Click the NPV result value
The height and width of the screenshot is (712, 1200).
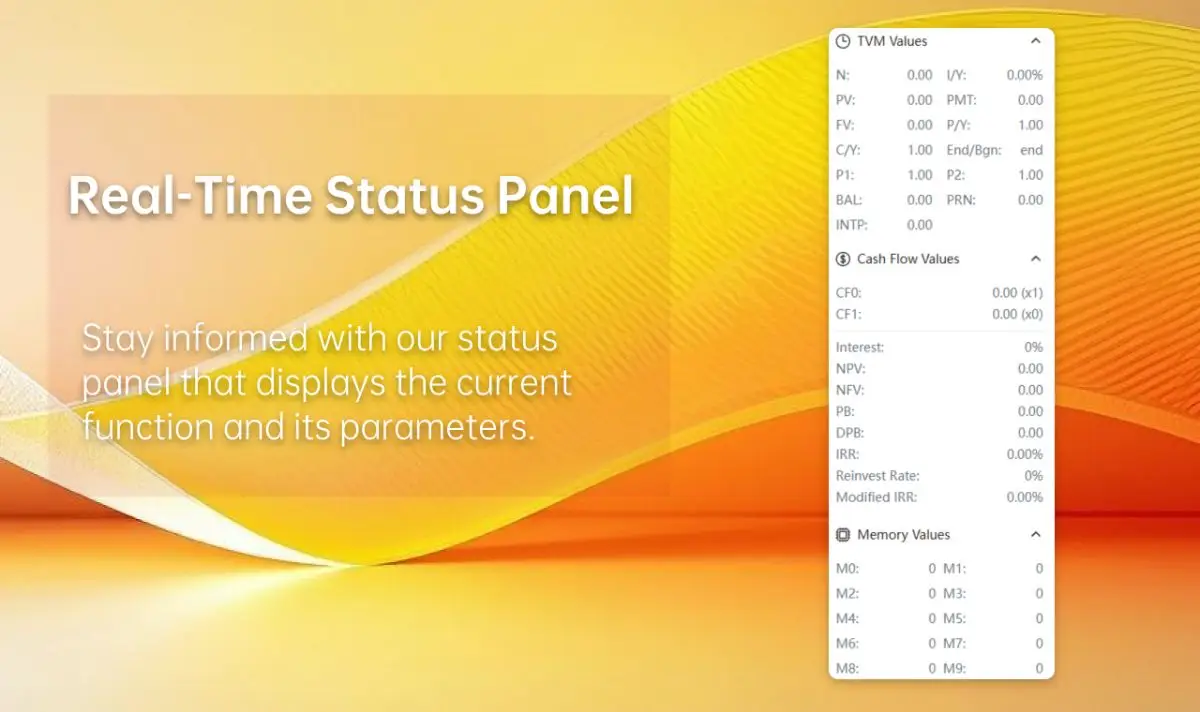(x=1030, y=369)
